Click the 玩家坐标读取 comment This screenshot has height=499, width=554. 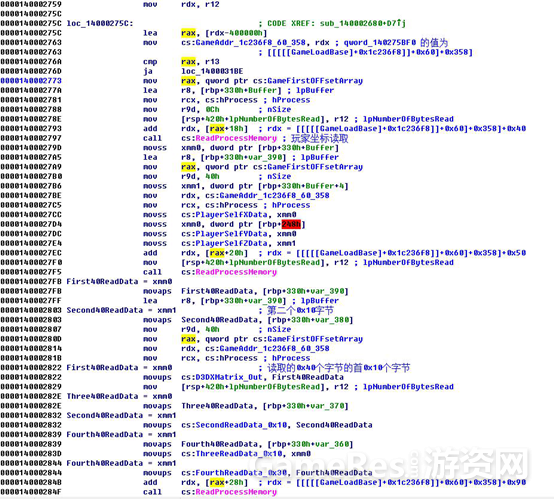pyautogui.click(x=320, y=138)
